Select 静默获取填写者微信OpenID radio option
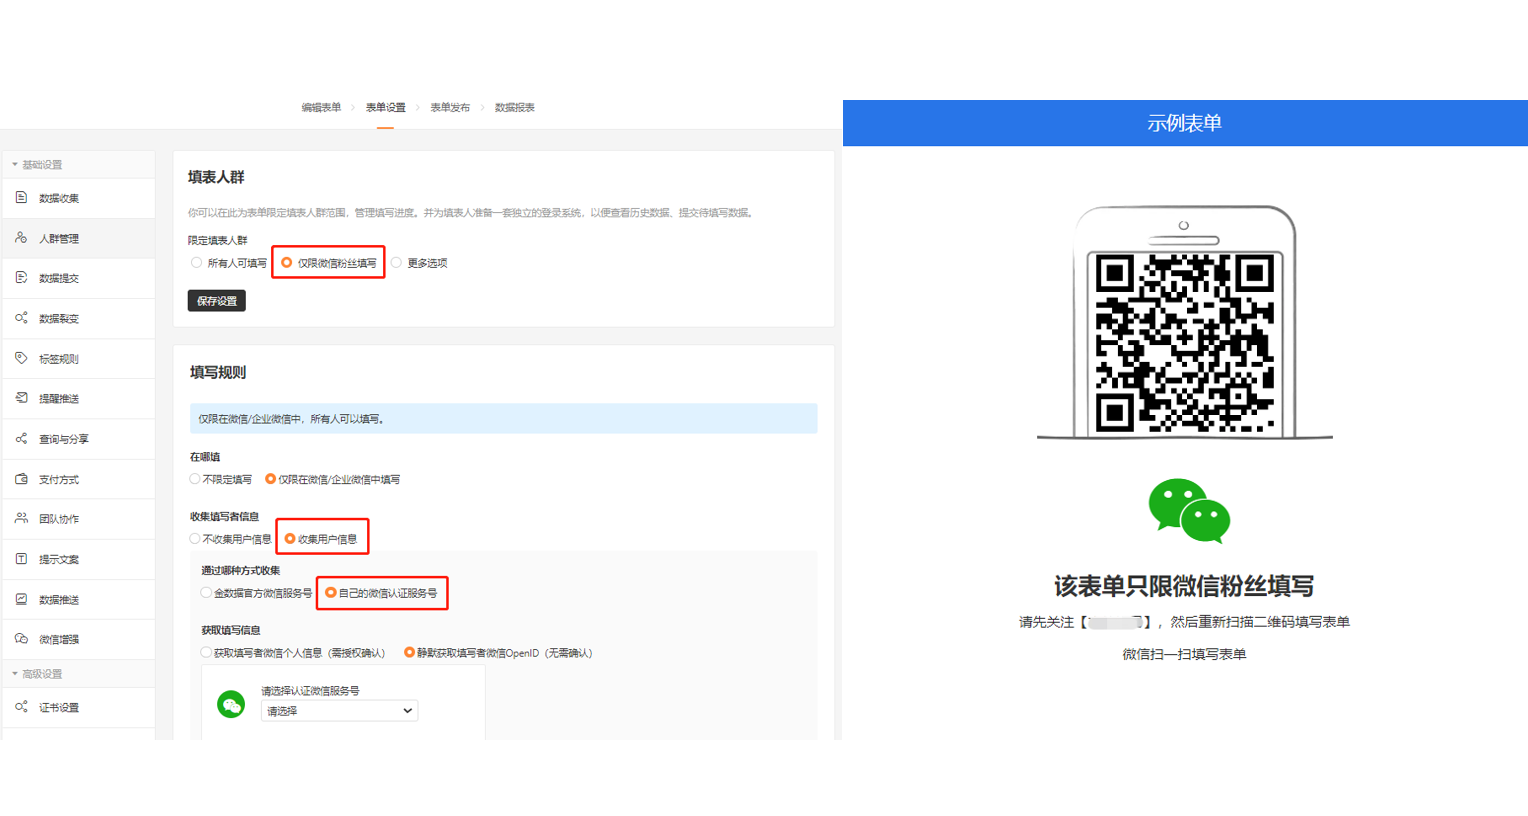1528x816 pixels. (x=409, y=653)
